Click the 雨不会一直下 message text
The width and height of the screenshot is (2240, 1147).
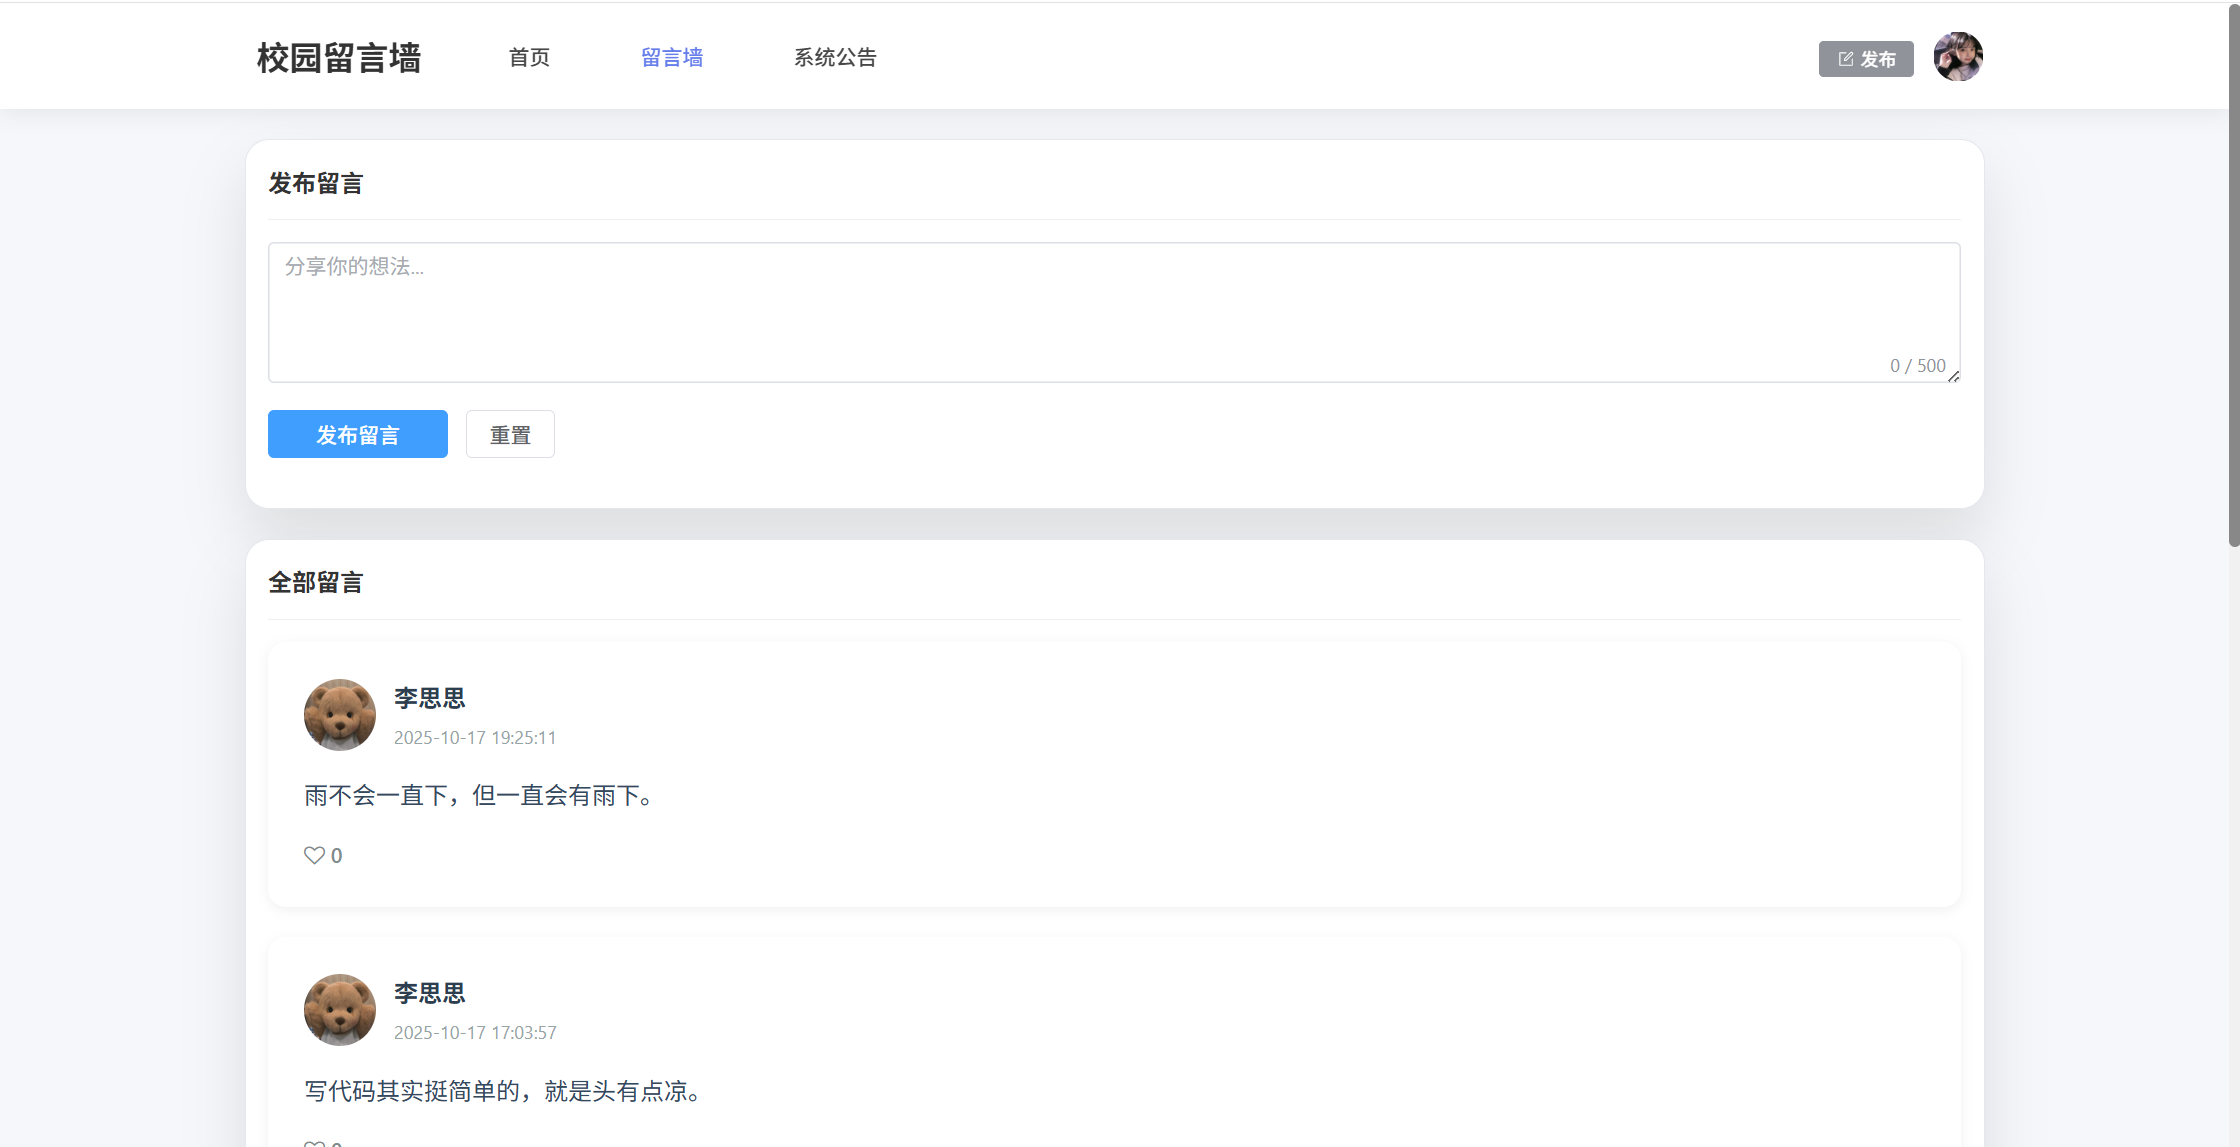pyautogui.click(x=481, y=796)
